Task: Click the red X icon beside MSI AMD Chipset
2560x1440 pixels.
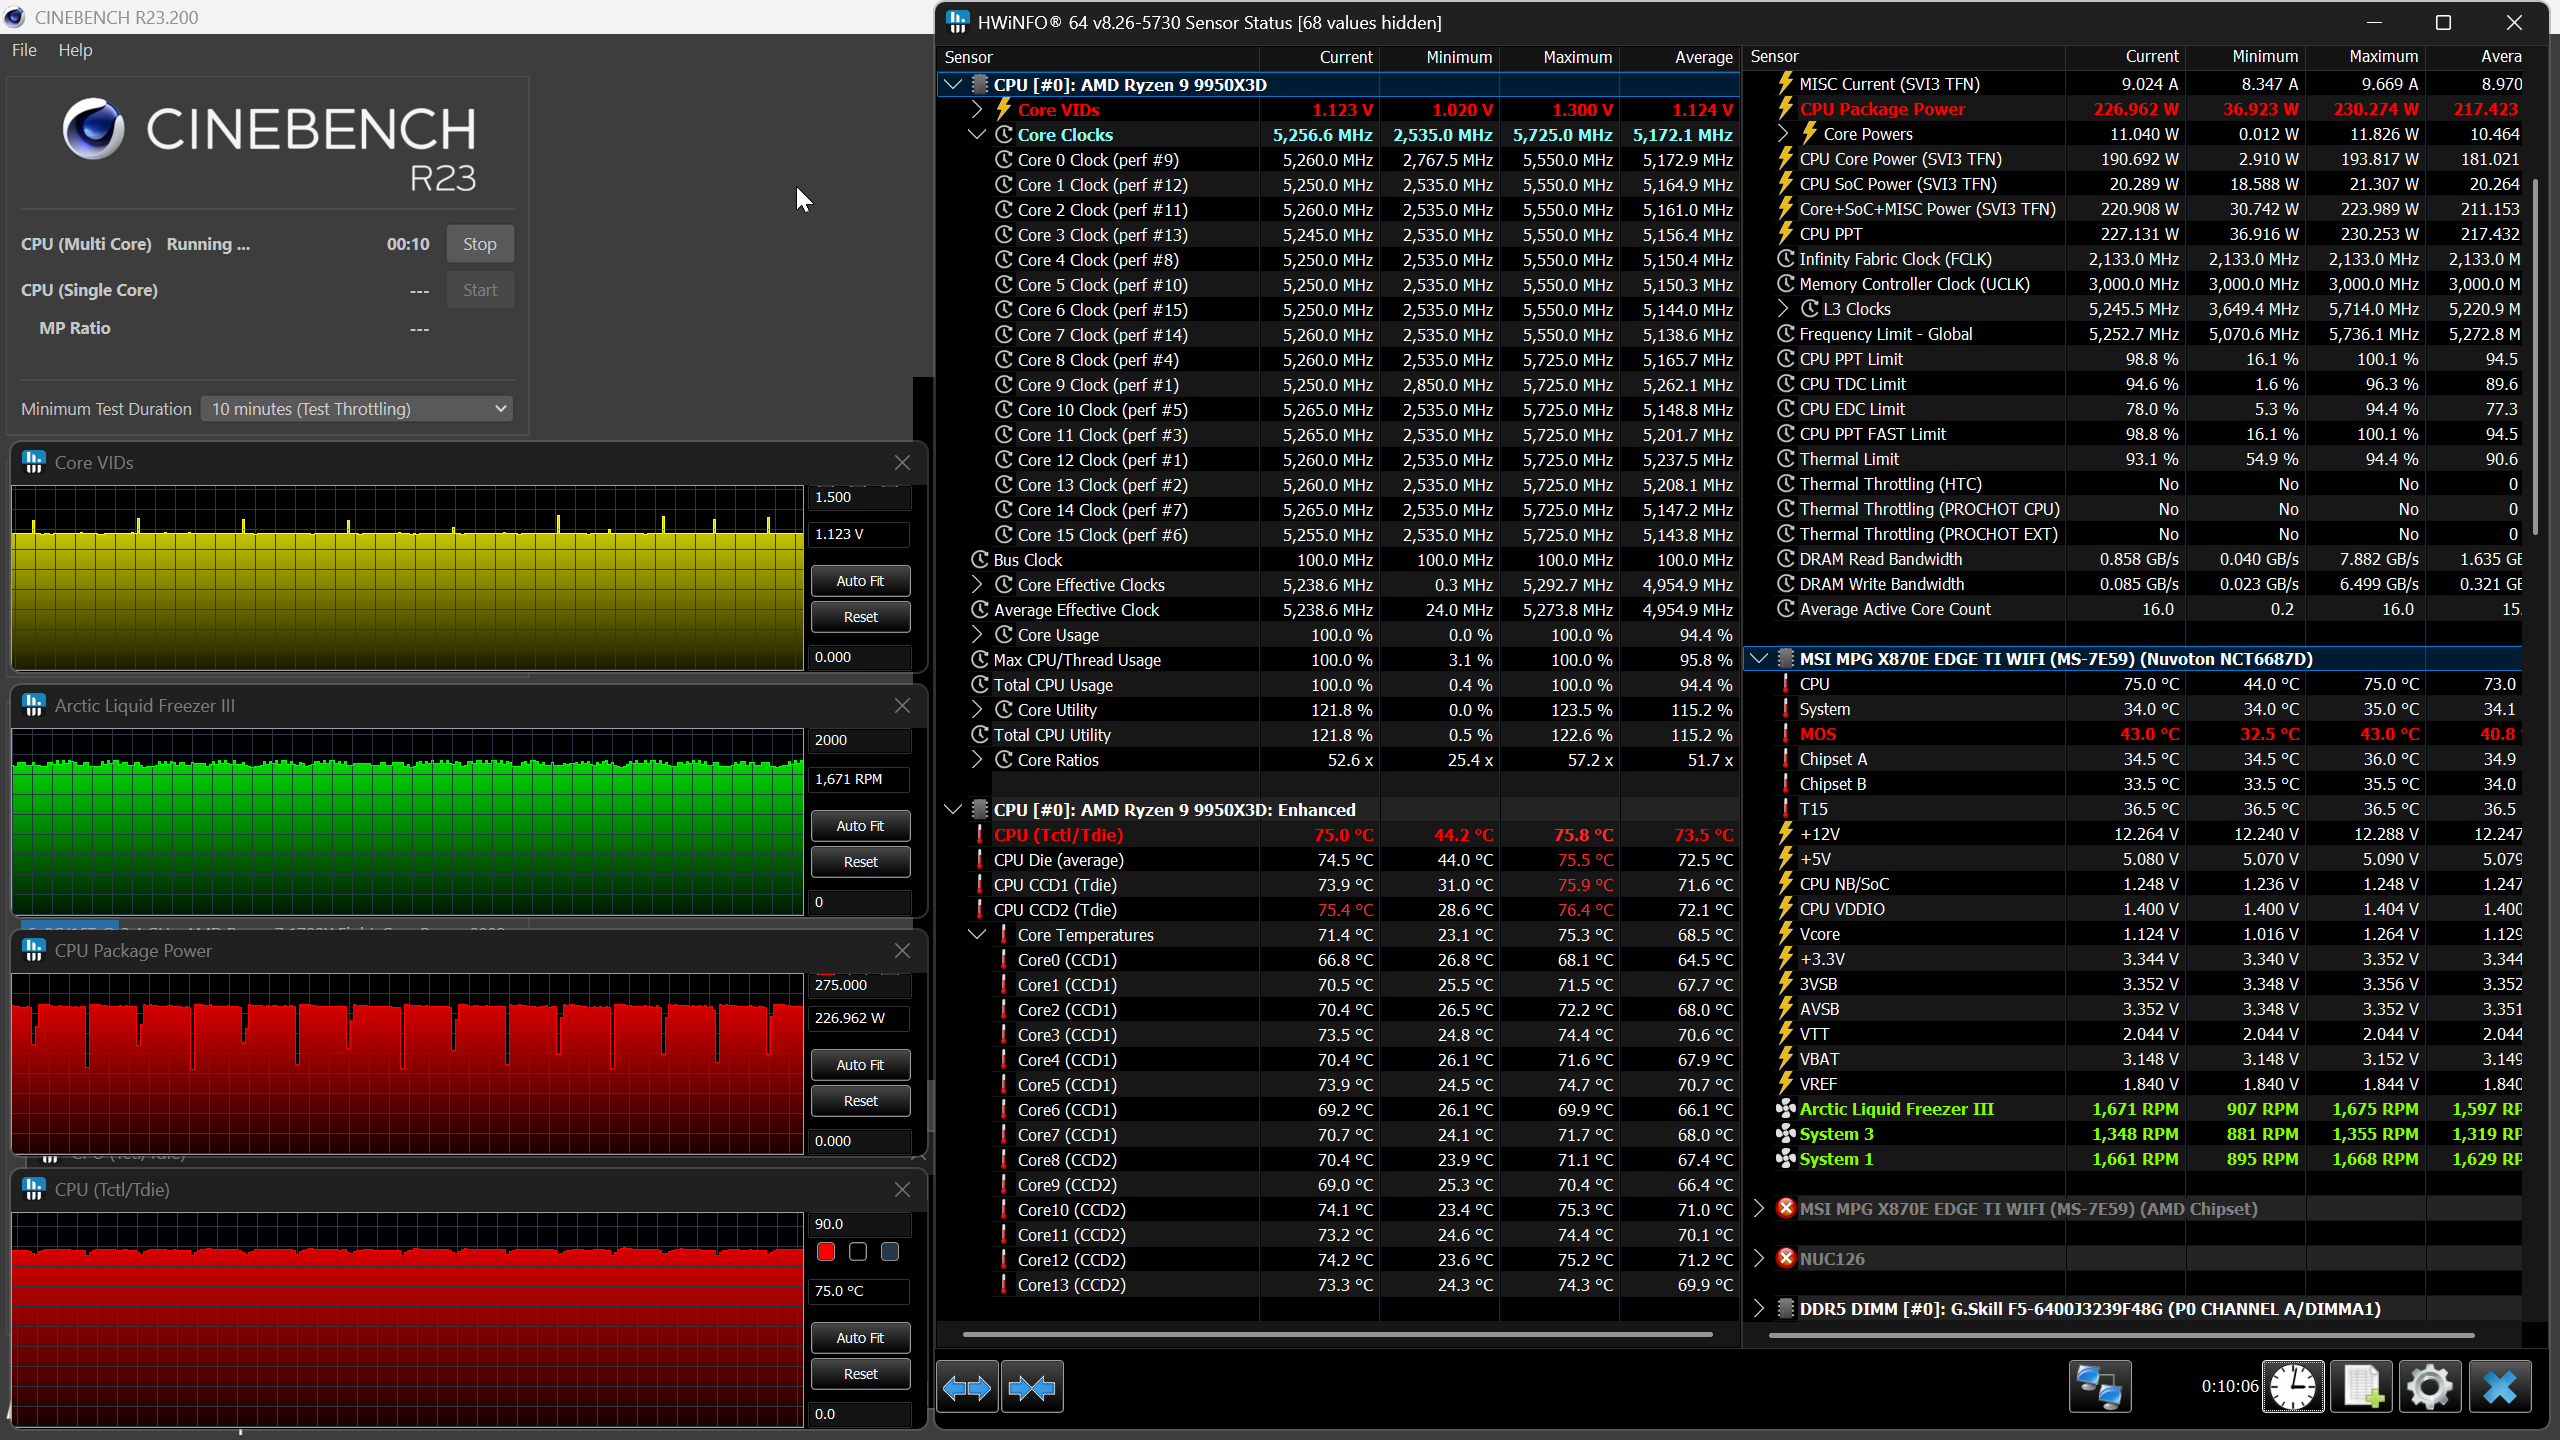Action: click(x=1786, y=1208)
